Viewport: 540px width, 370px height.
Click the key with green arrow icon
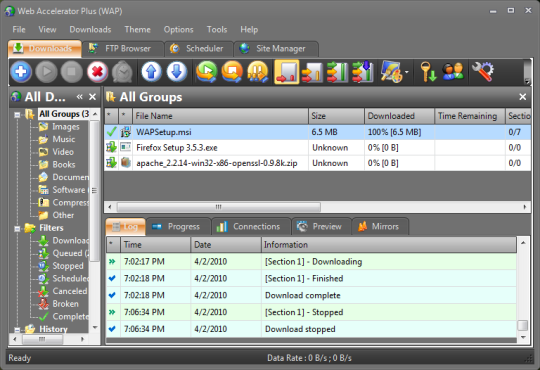coord(428,72)
